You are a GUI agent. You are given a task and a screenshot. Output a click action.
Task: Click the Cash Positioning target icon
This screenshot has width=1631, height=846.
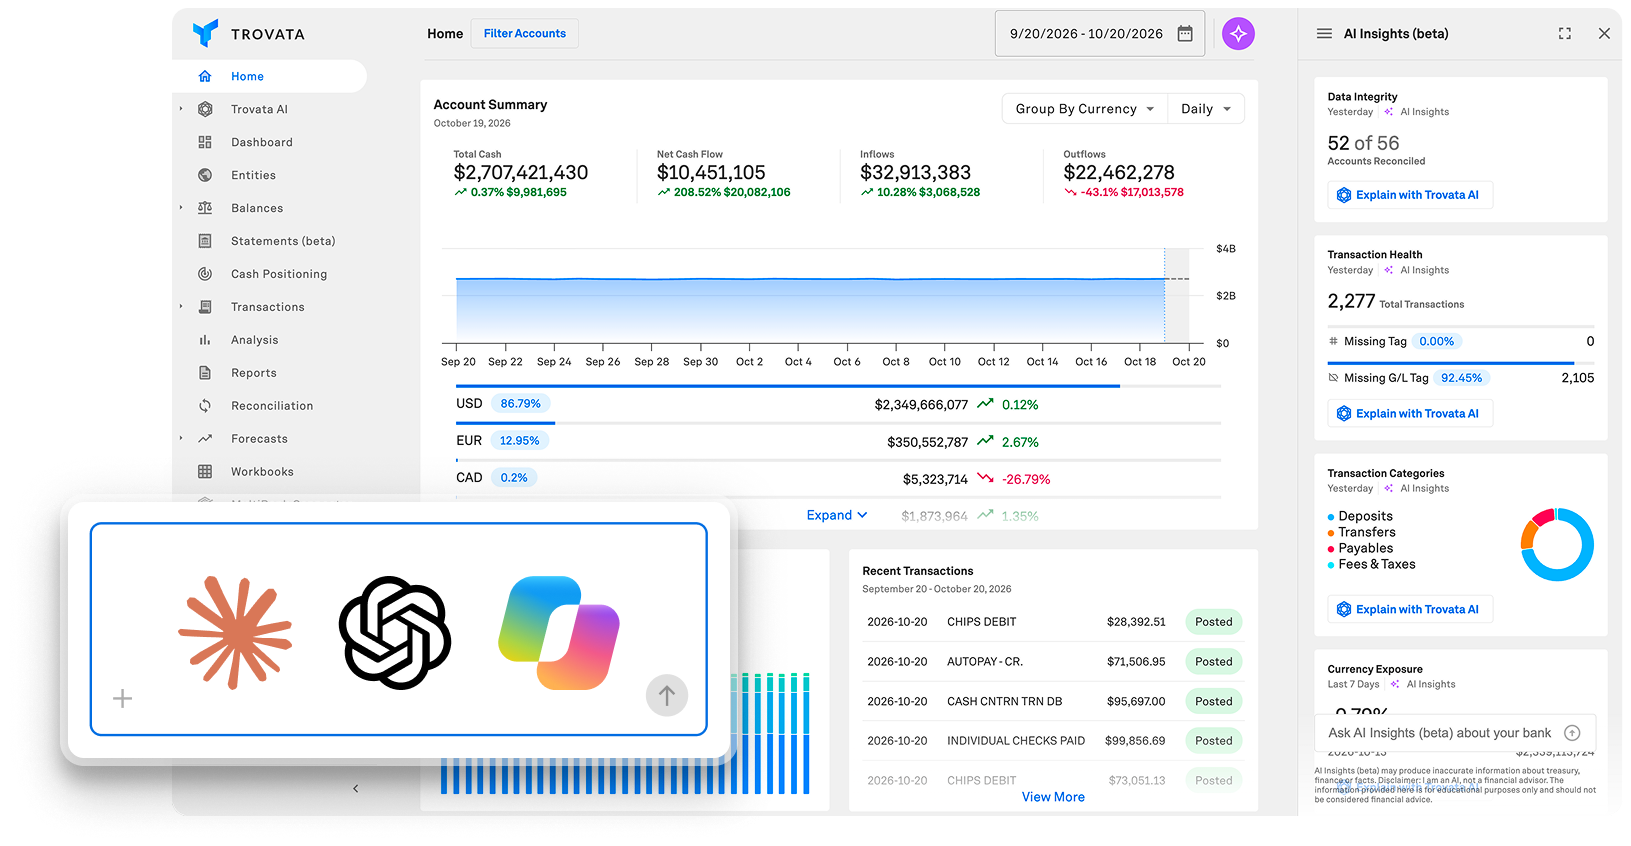point(205,274)
